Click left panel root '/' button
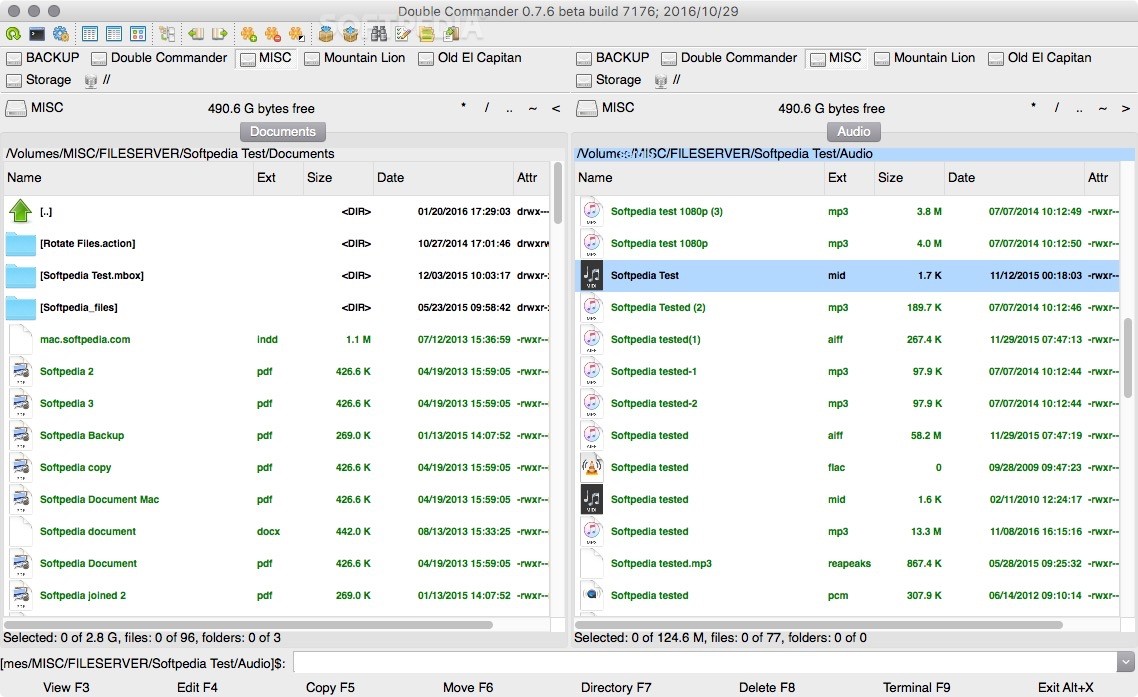Viewport: 1138px width, 697px height. pos(486,108)
